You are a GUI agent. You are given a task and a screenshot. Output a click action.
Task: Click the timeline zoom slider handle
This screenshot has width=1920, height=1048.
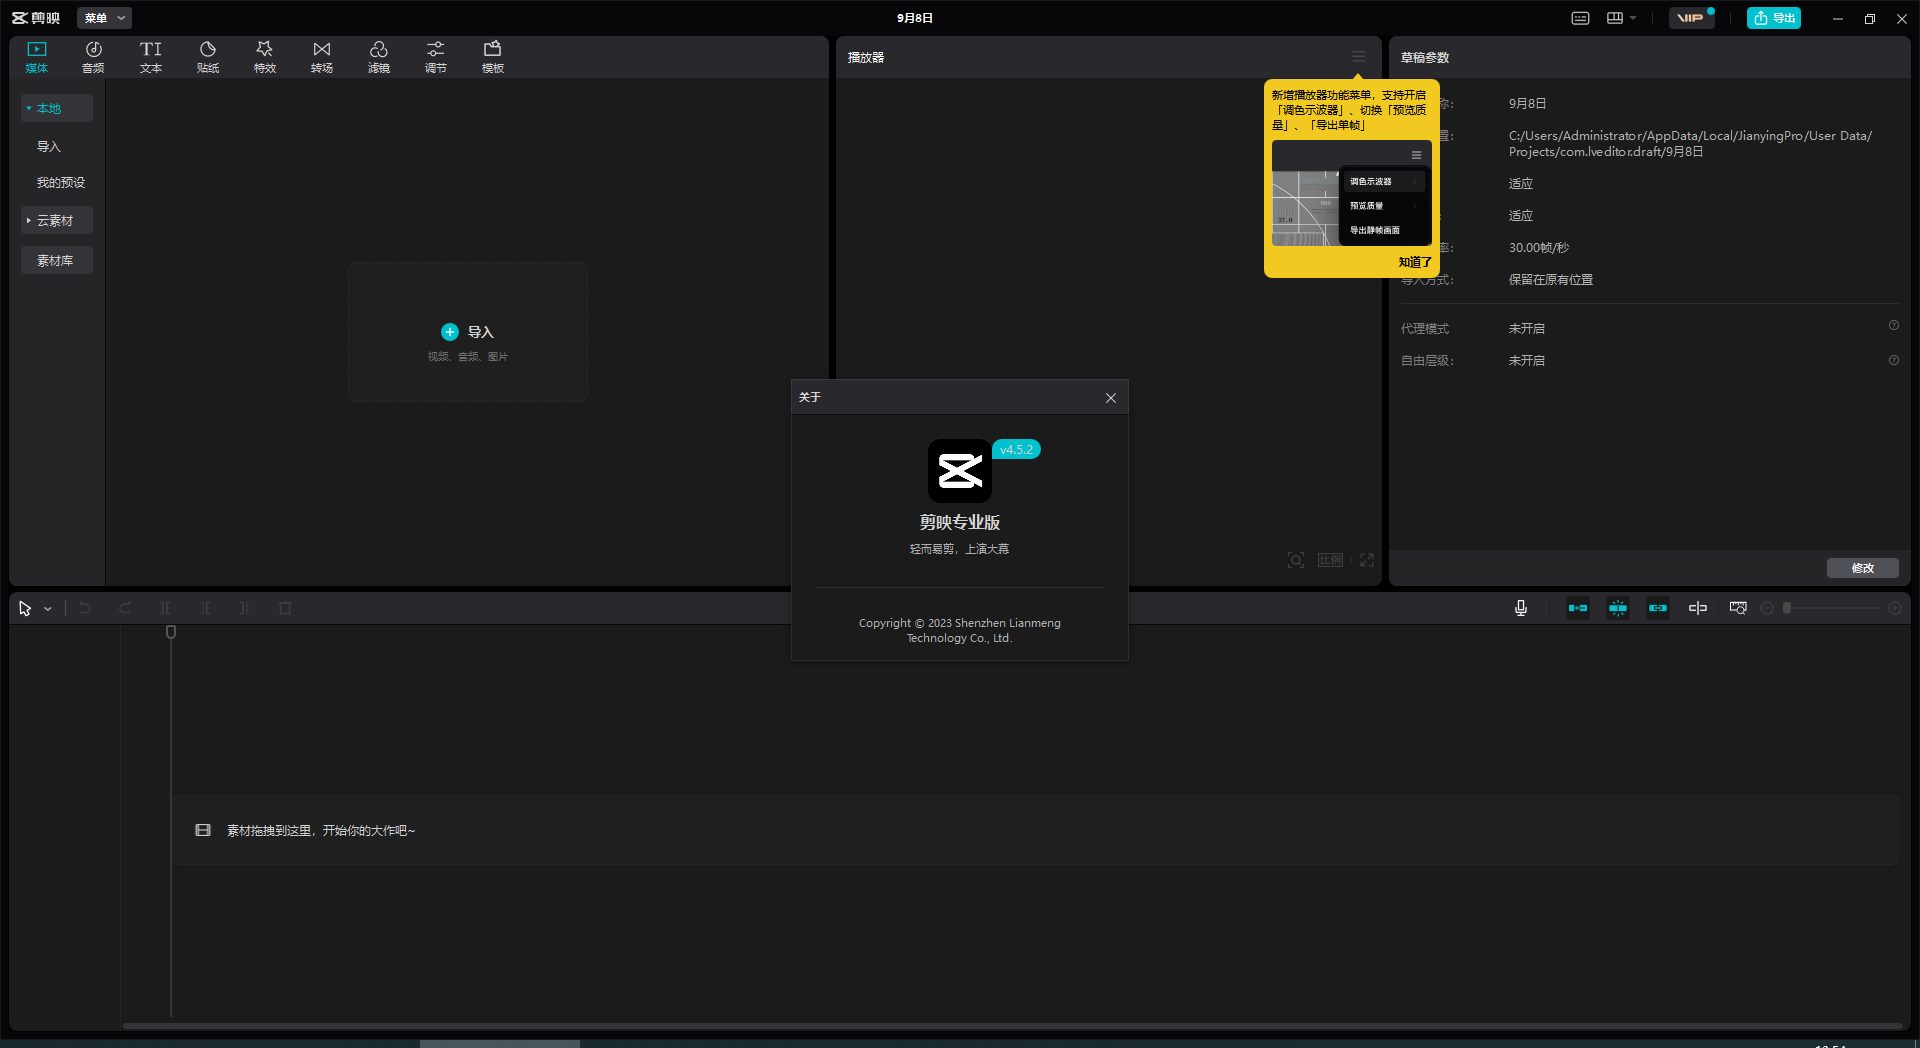pyautogui.click(x=1787, y=608)
